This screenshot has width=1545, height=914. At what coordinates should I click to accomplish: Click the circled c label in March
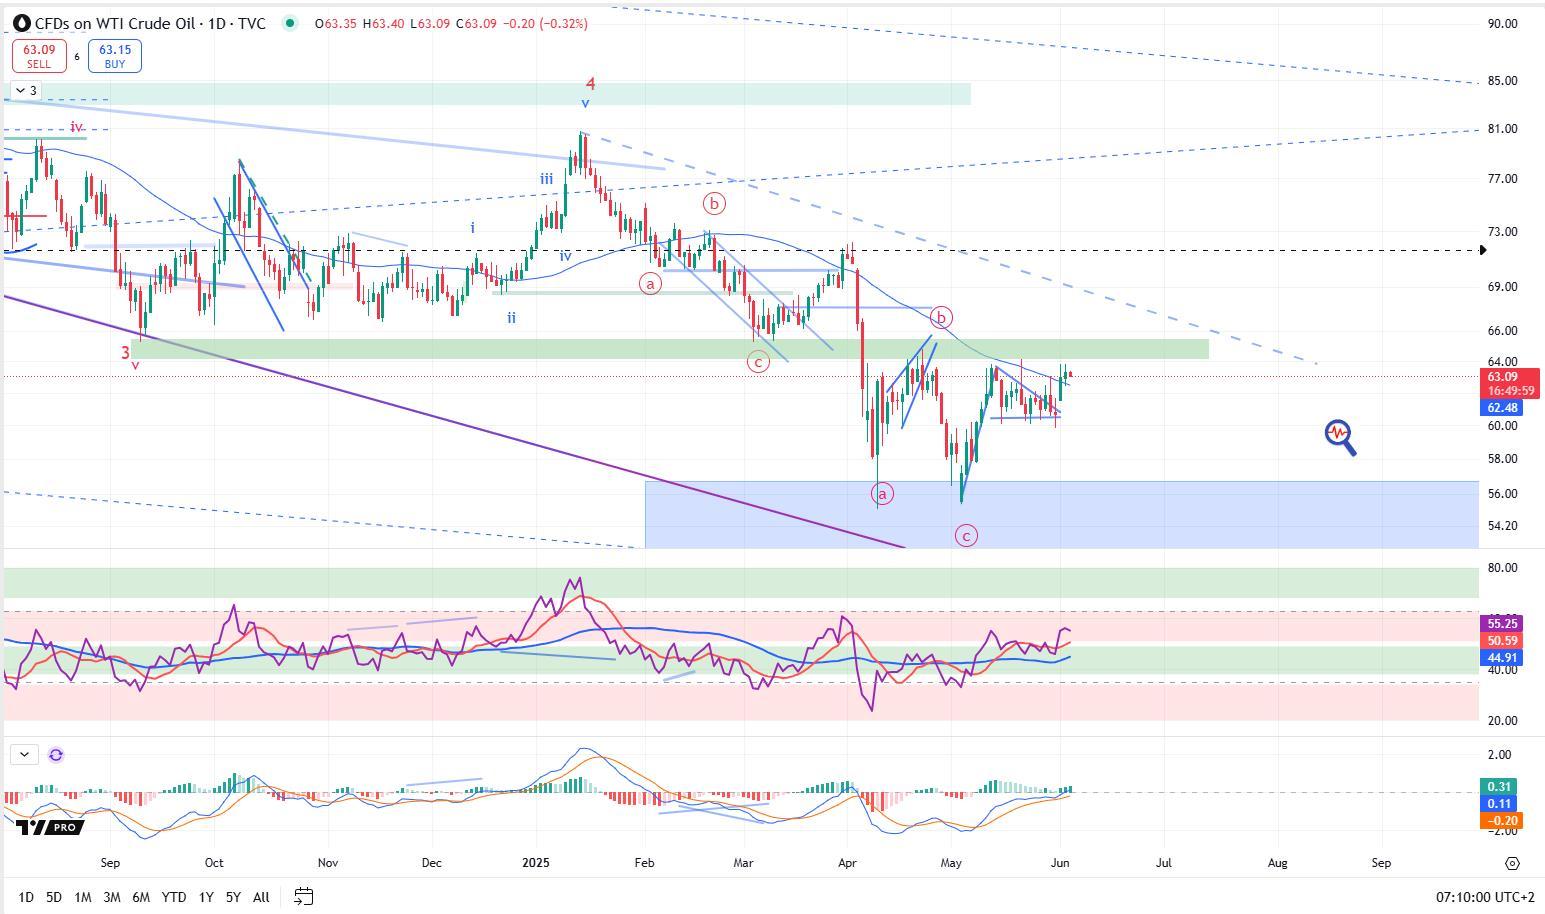[x=758, y=362]
